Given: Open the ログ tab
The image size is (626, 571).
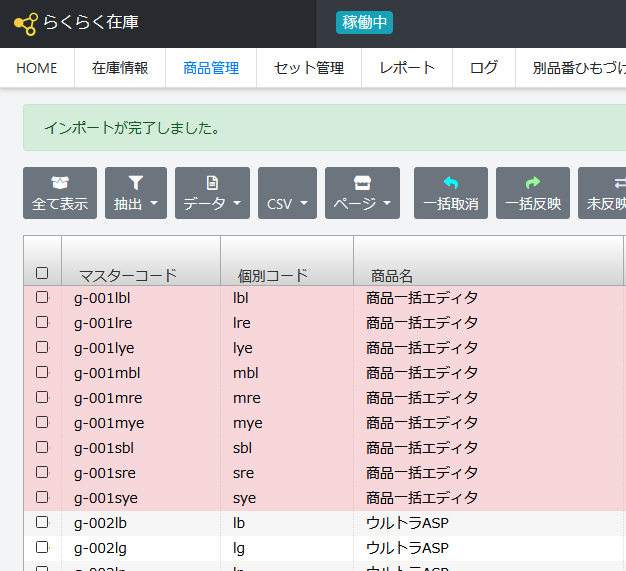Looking at the screenshot, I should [484, 68].
